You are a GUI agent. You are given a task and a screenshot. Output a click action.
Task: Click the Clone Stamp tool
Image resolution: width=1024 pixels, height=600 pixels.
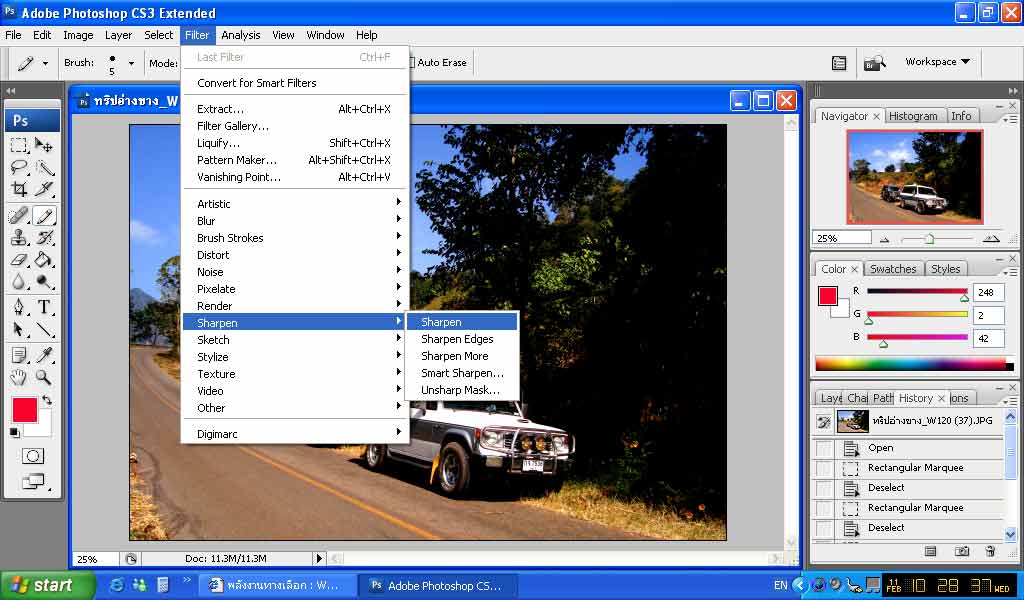19,237
